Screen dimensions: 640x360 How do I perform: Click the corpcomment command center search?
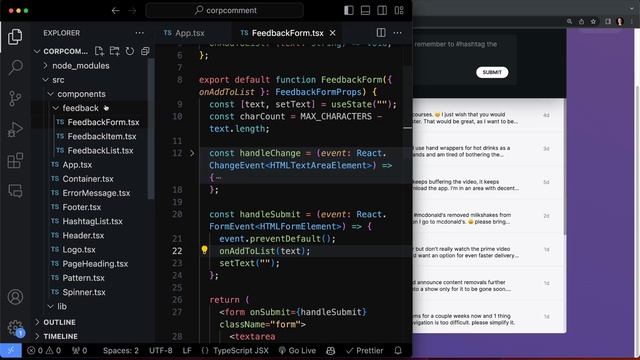point(225,11)
